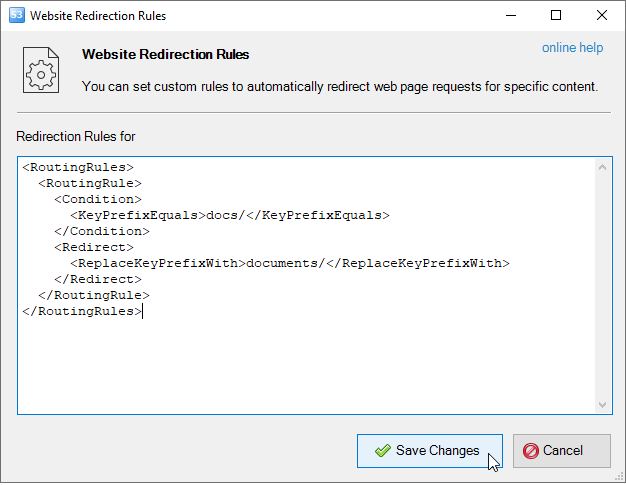Click the S3 app icon in title bar
This screenshot has height=485, width=626.
click(x=16, y=16)
